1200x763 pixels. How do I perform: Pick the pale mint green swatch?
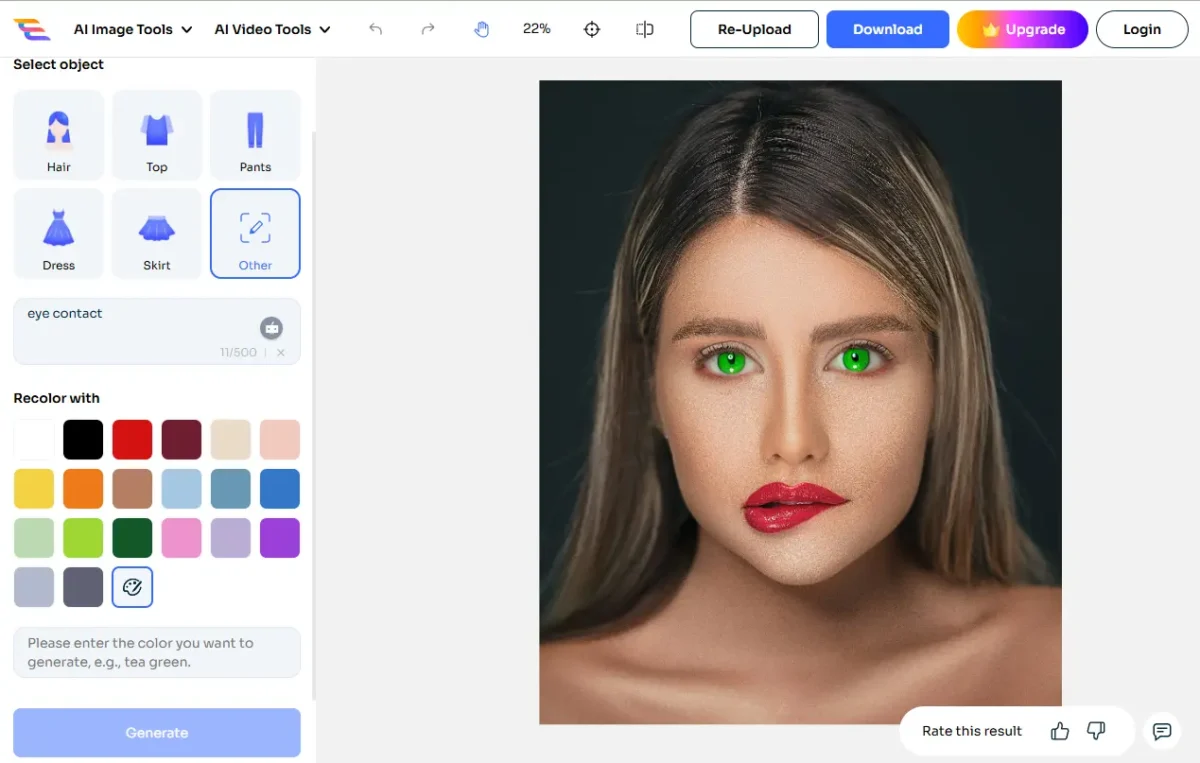pyautogui.click(x=34, y=538)
